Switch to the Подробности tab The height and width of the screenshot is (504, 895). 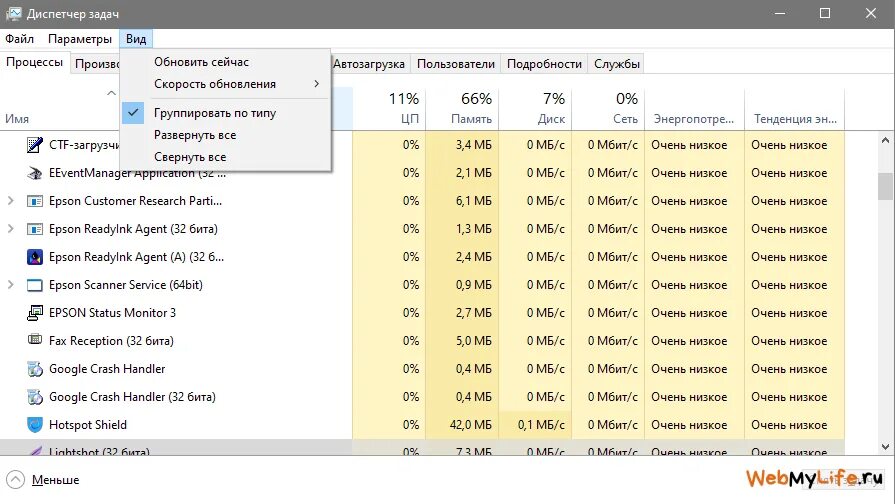544,64
